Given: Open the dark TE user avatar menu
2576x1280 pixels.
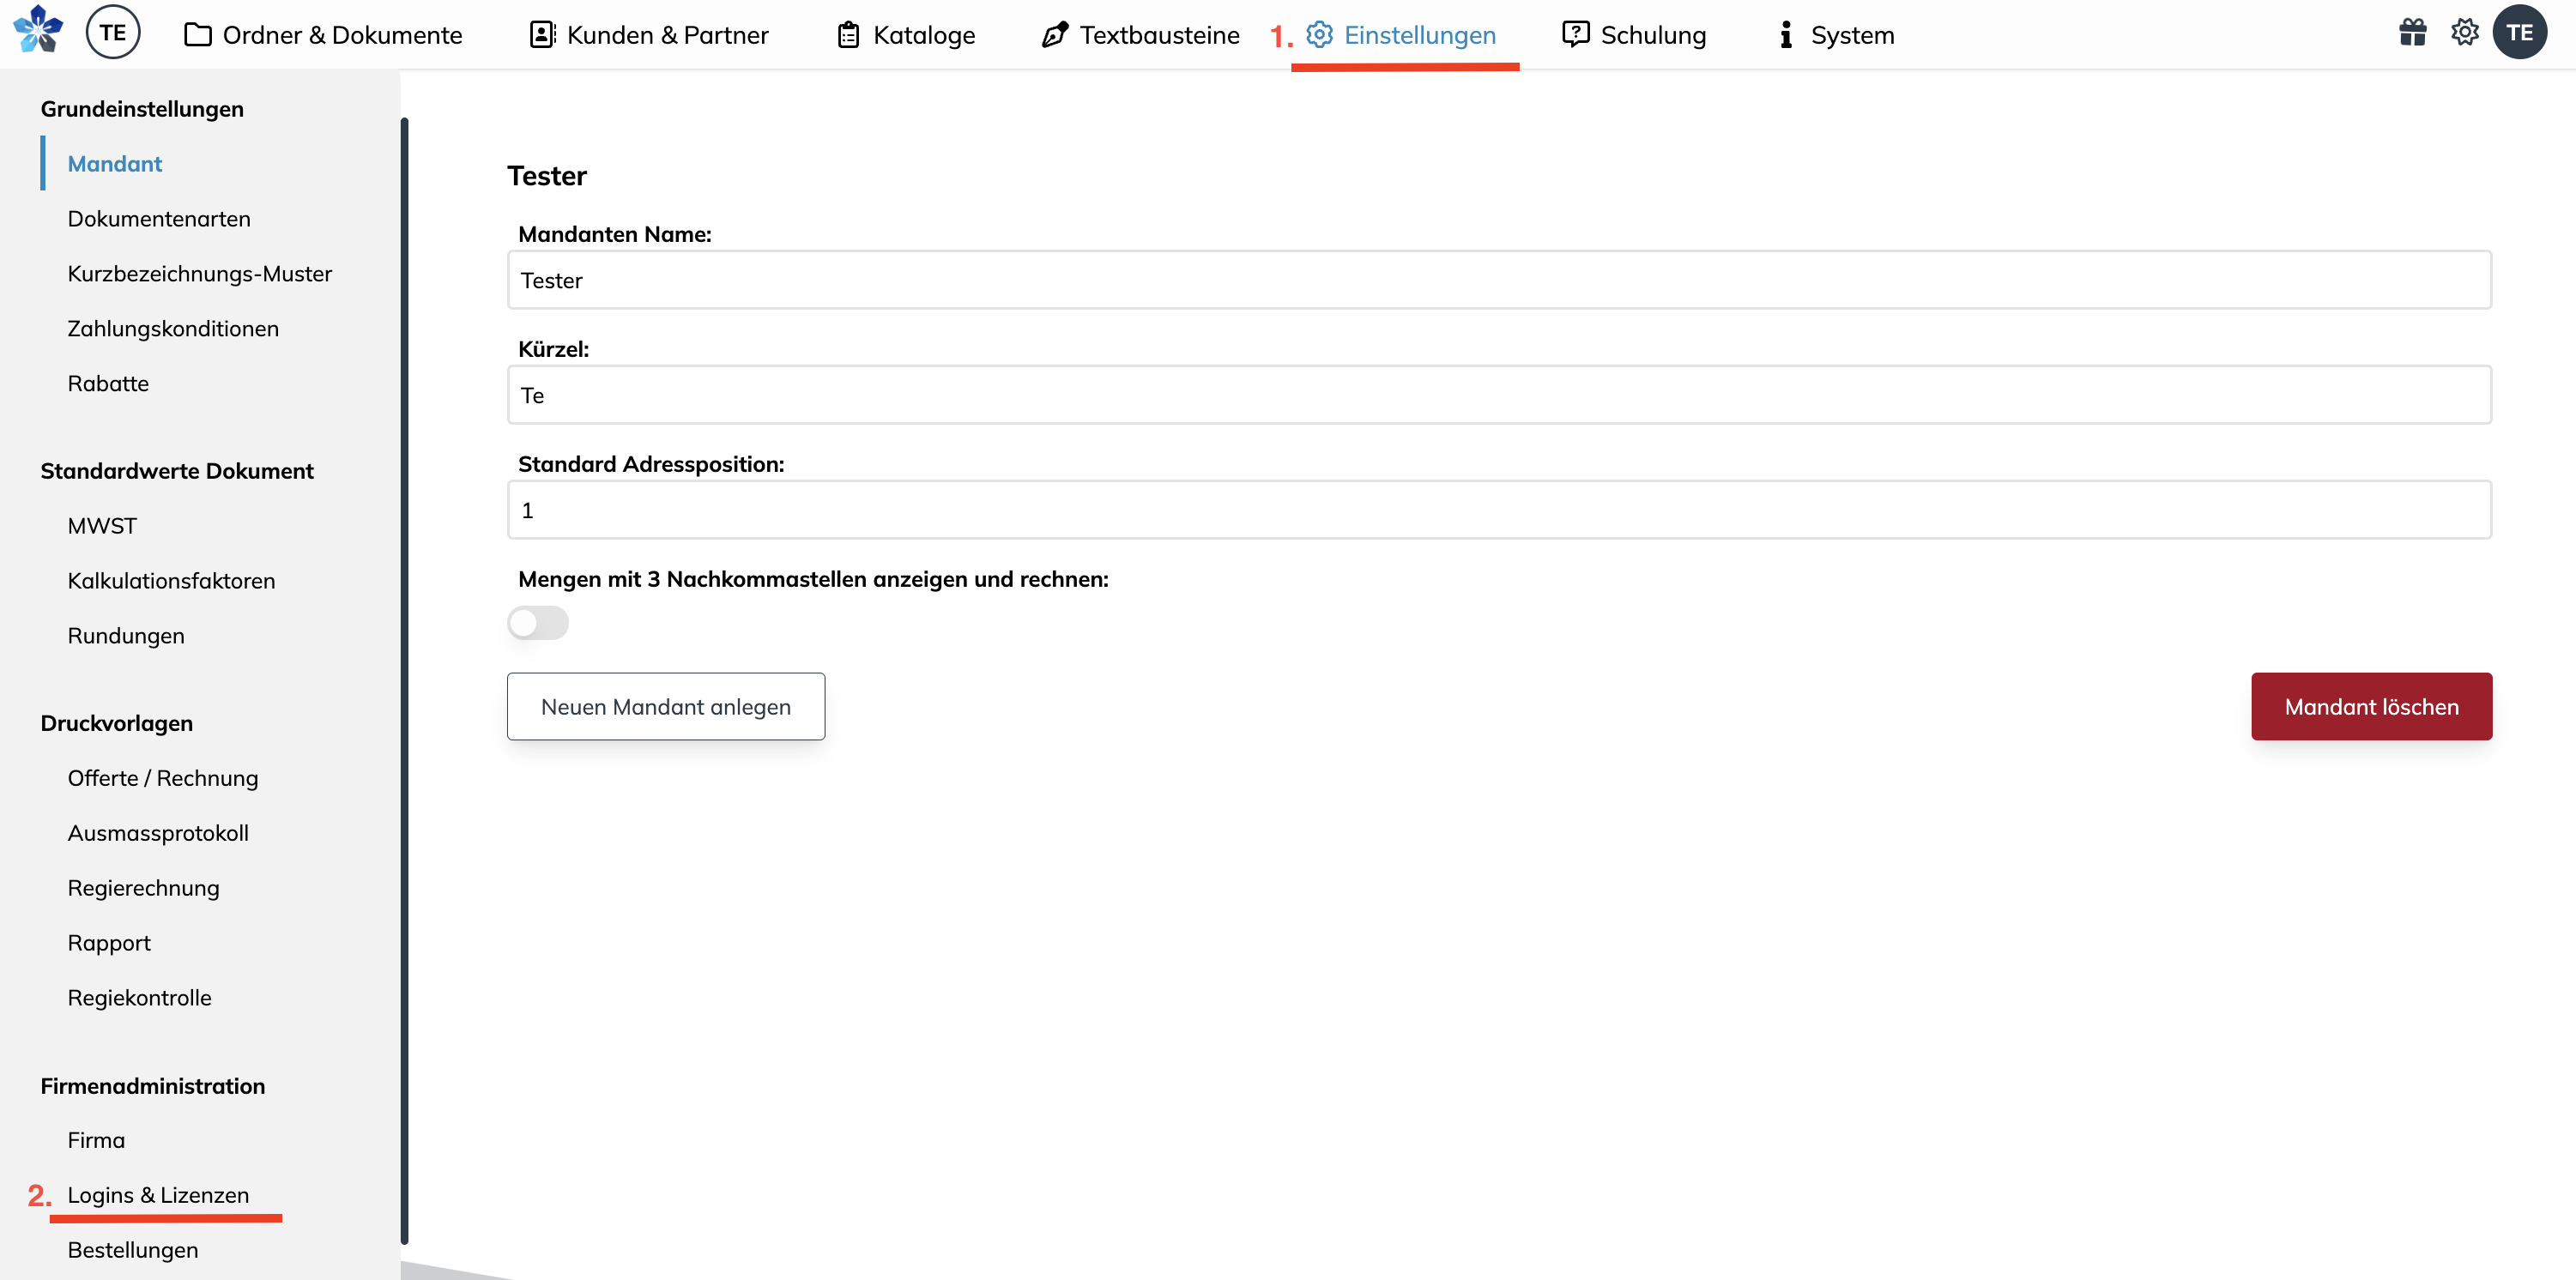Looking at the screenshot, I should coord(2519,32).
